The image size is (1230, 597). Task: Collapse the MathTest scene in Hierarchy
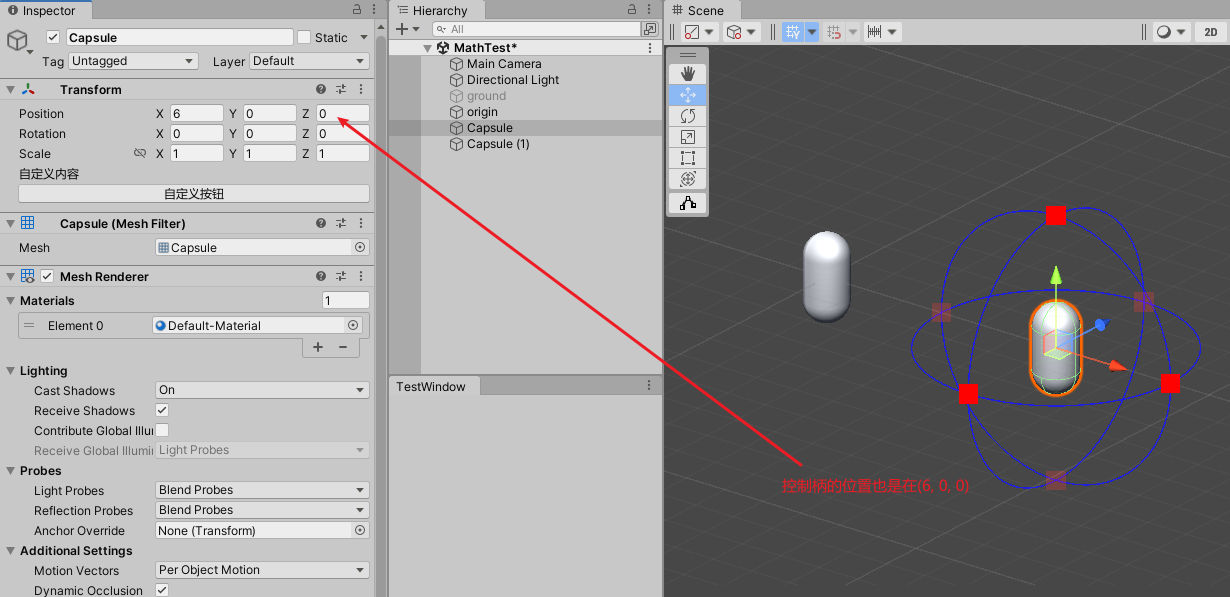[x=427, y=48]
